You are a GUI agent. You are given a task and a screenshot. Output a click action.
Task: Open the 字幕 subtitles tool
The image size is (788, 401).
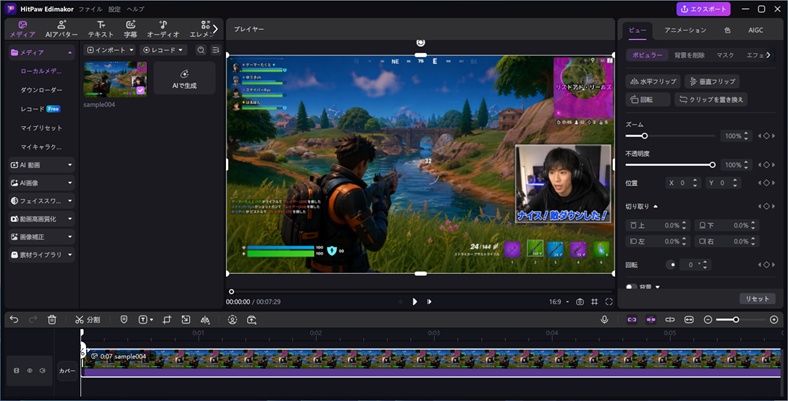[x=131, y=29]
